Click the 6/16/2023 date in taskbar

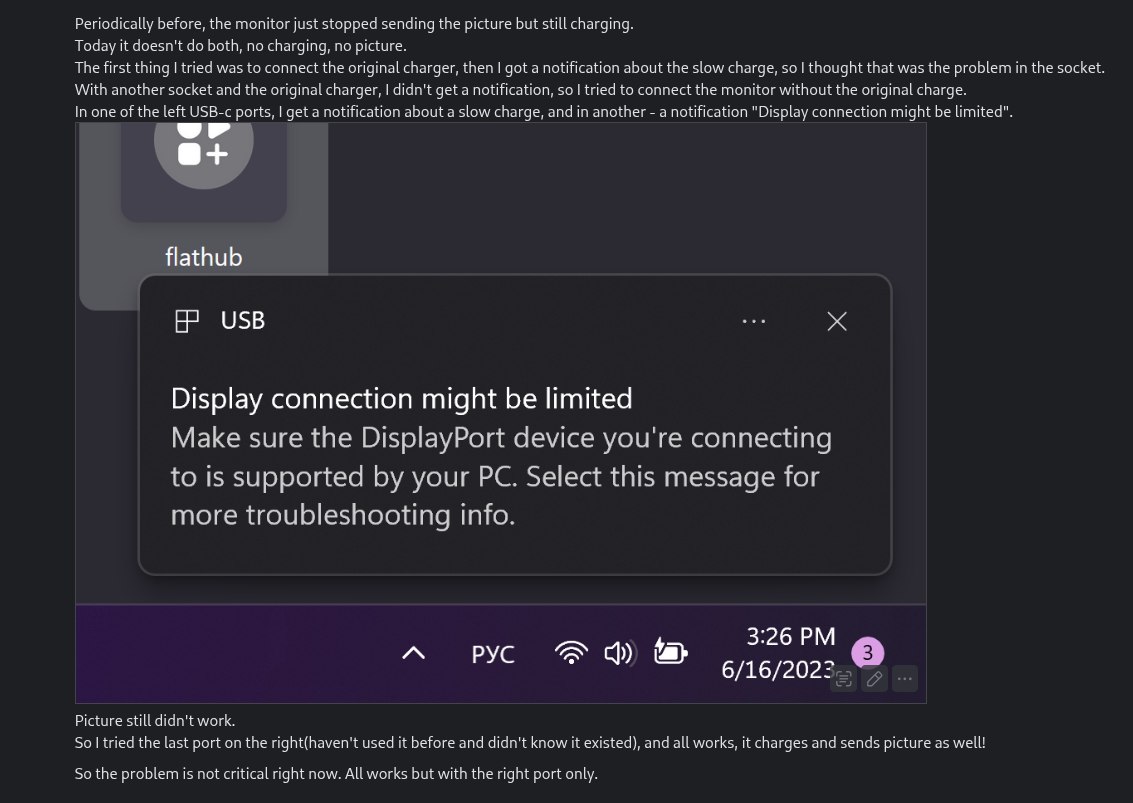click(x=778, y=669)
